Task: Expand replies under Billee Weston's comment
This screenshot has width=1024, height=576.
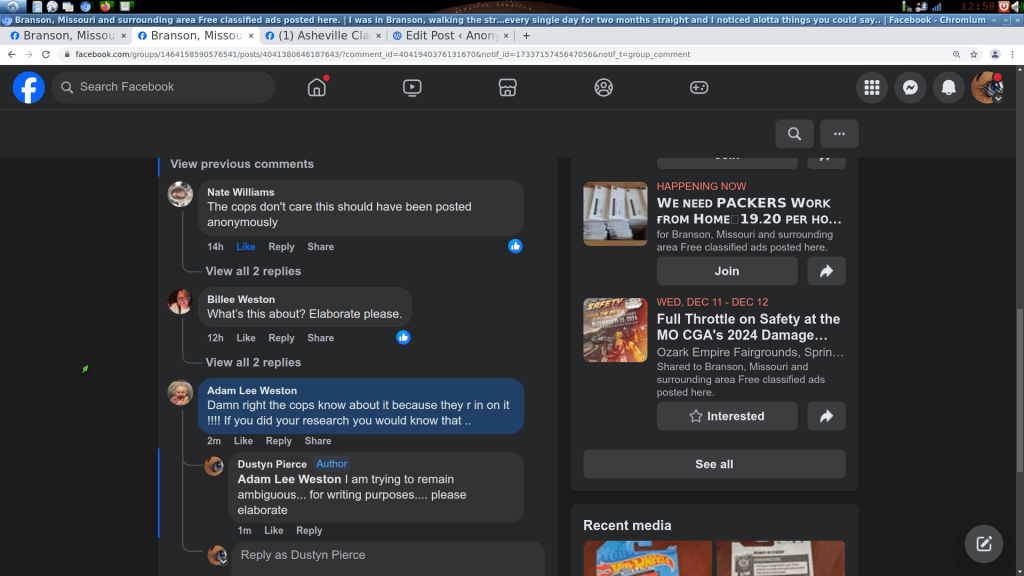Action: click(253, 362)
